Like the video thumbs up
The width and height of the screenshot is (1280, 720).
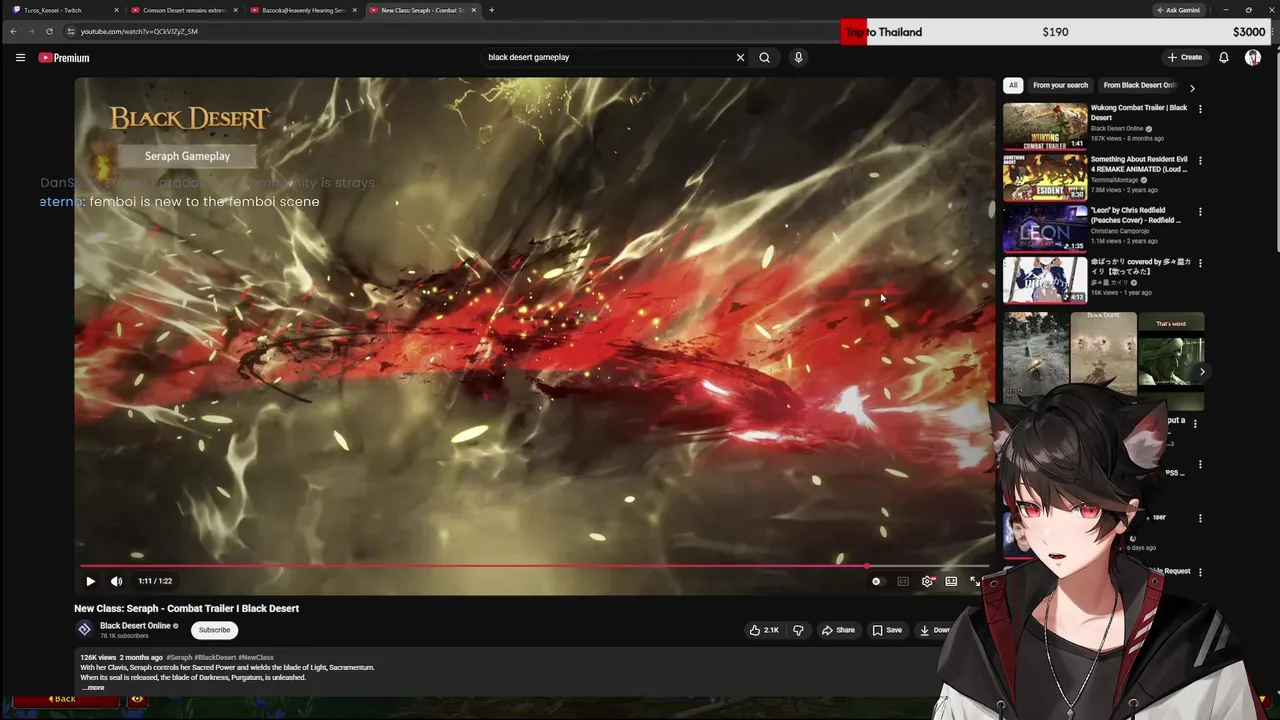click(765, 630)
